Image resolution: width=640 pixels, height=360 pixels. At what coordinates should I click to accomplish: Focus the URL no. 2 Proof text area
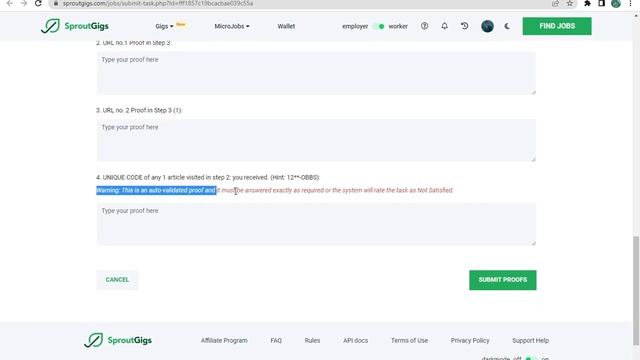pos(316,140)
